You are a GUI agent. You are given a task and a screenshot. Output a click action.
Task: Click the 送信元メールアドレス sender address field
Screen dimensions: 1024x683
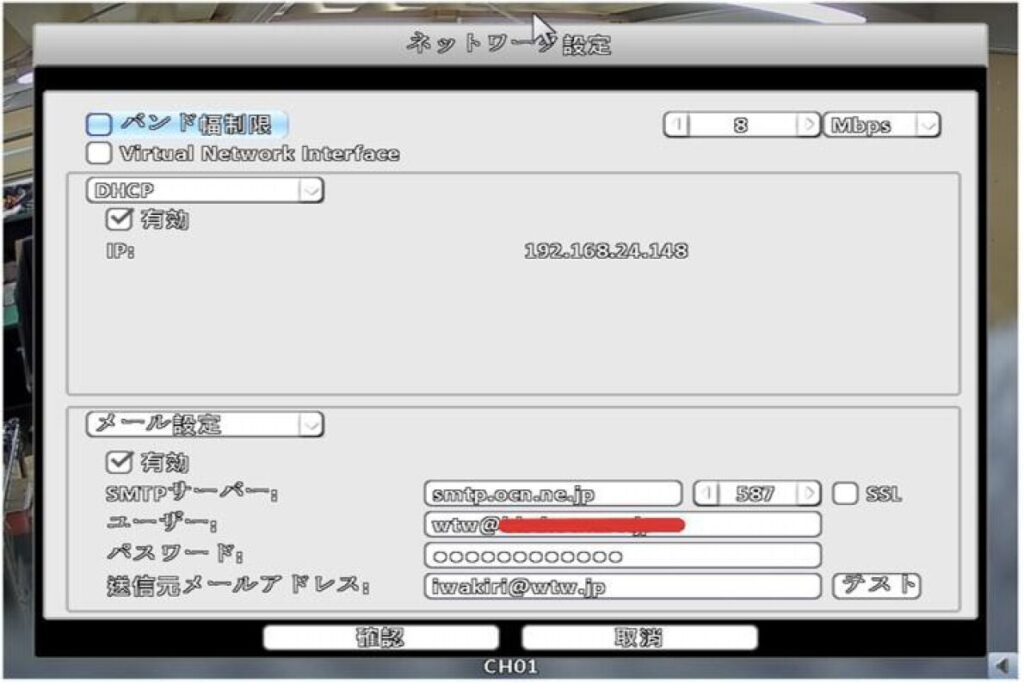coord(622,587)
